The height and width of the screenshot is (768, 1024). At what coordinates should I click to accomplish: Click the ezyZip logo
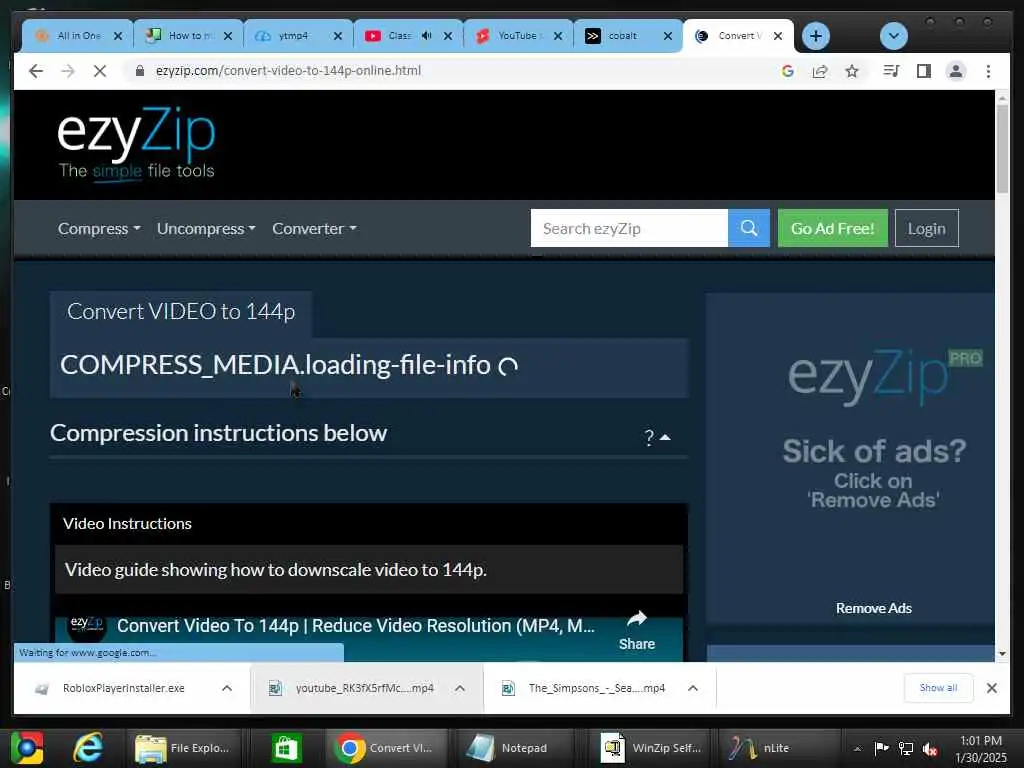pos(136,142)
